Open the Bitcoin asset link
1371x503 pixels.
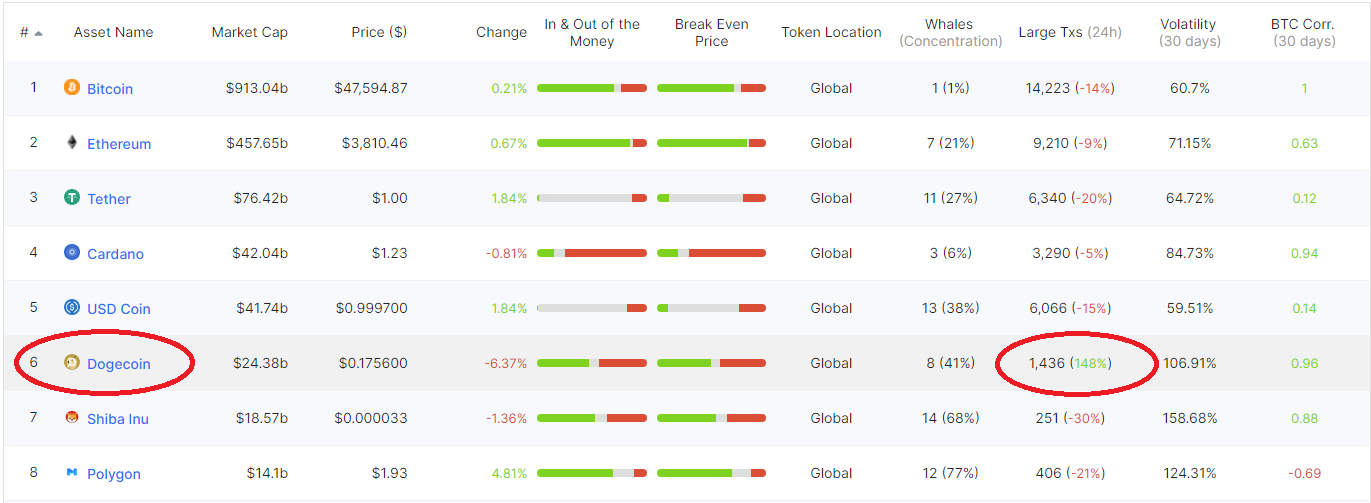(110, 89)
